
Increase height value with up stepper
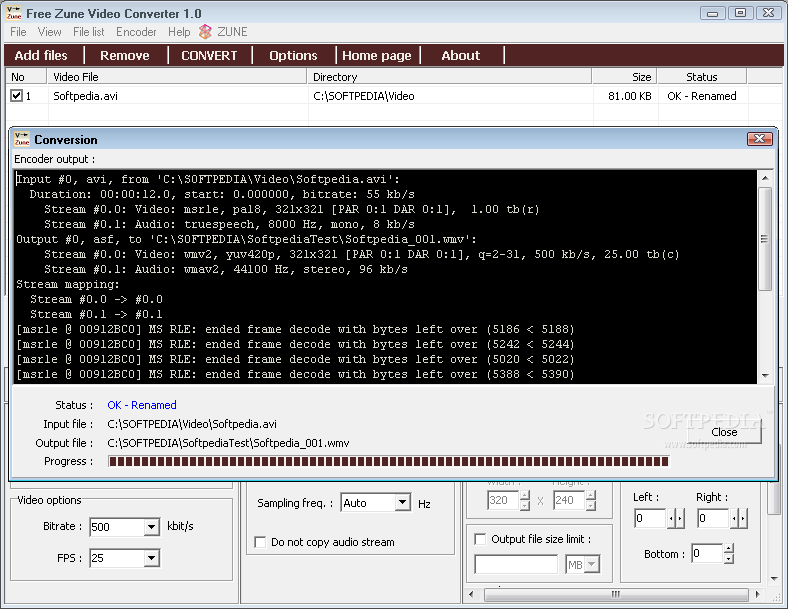click(x=592, y=495)
